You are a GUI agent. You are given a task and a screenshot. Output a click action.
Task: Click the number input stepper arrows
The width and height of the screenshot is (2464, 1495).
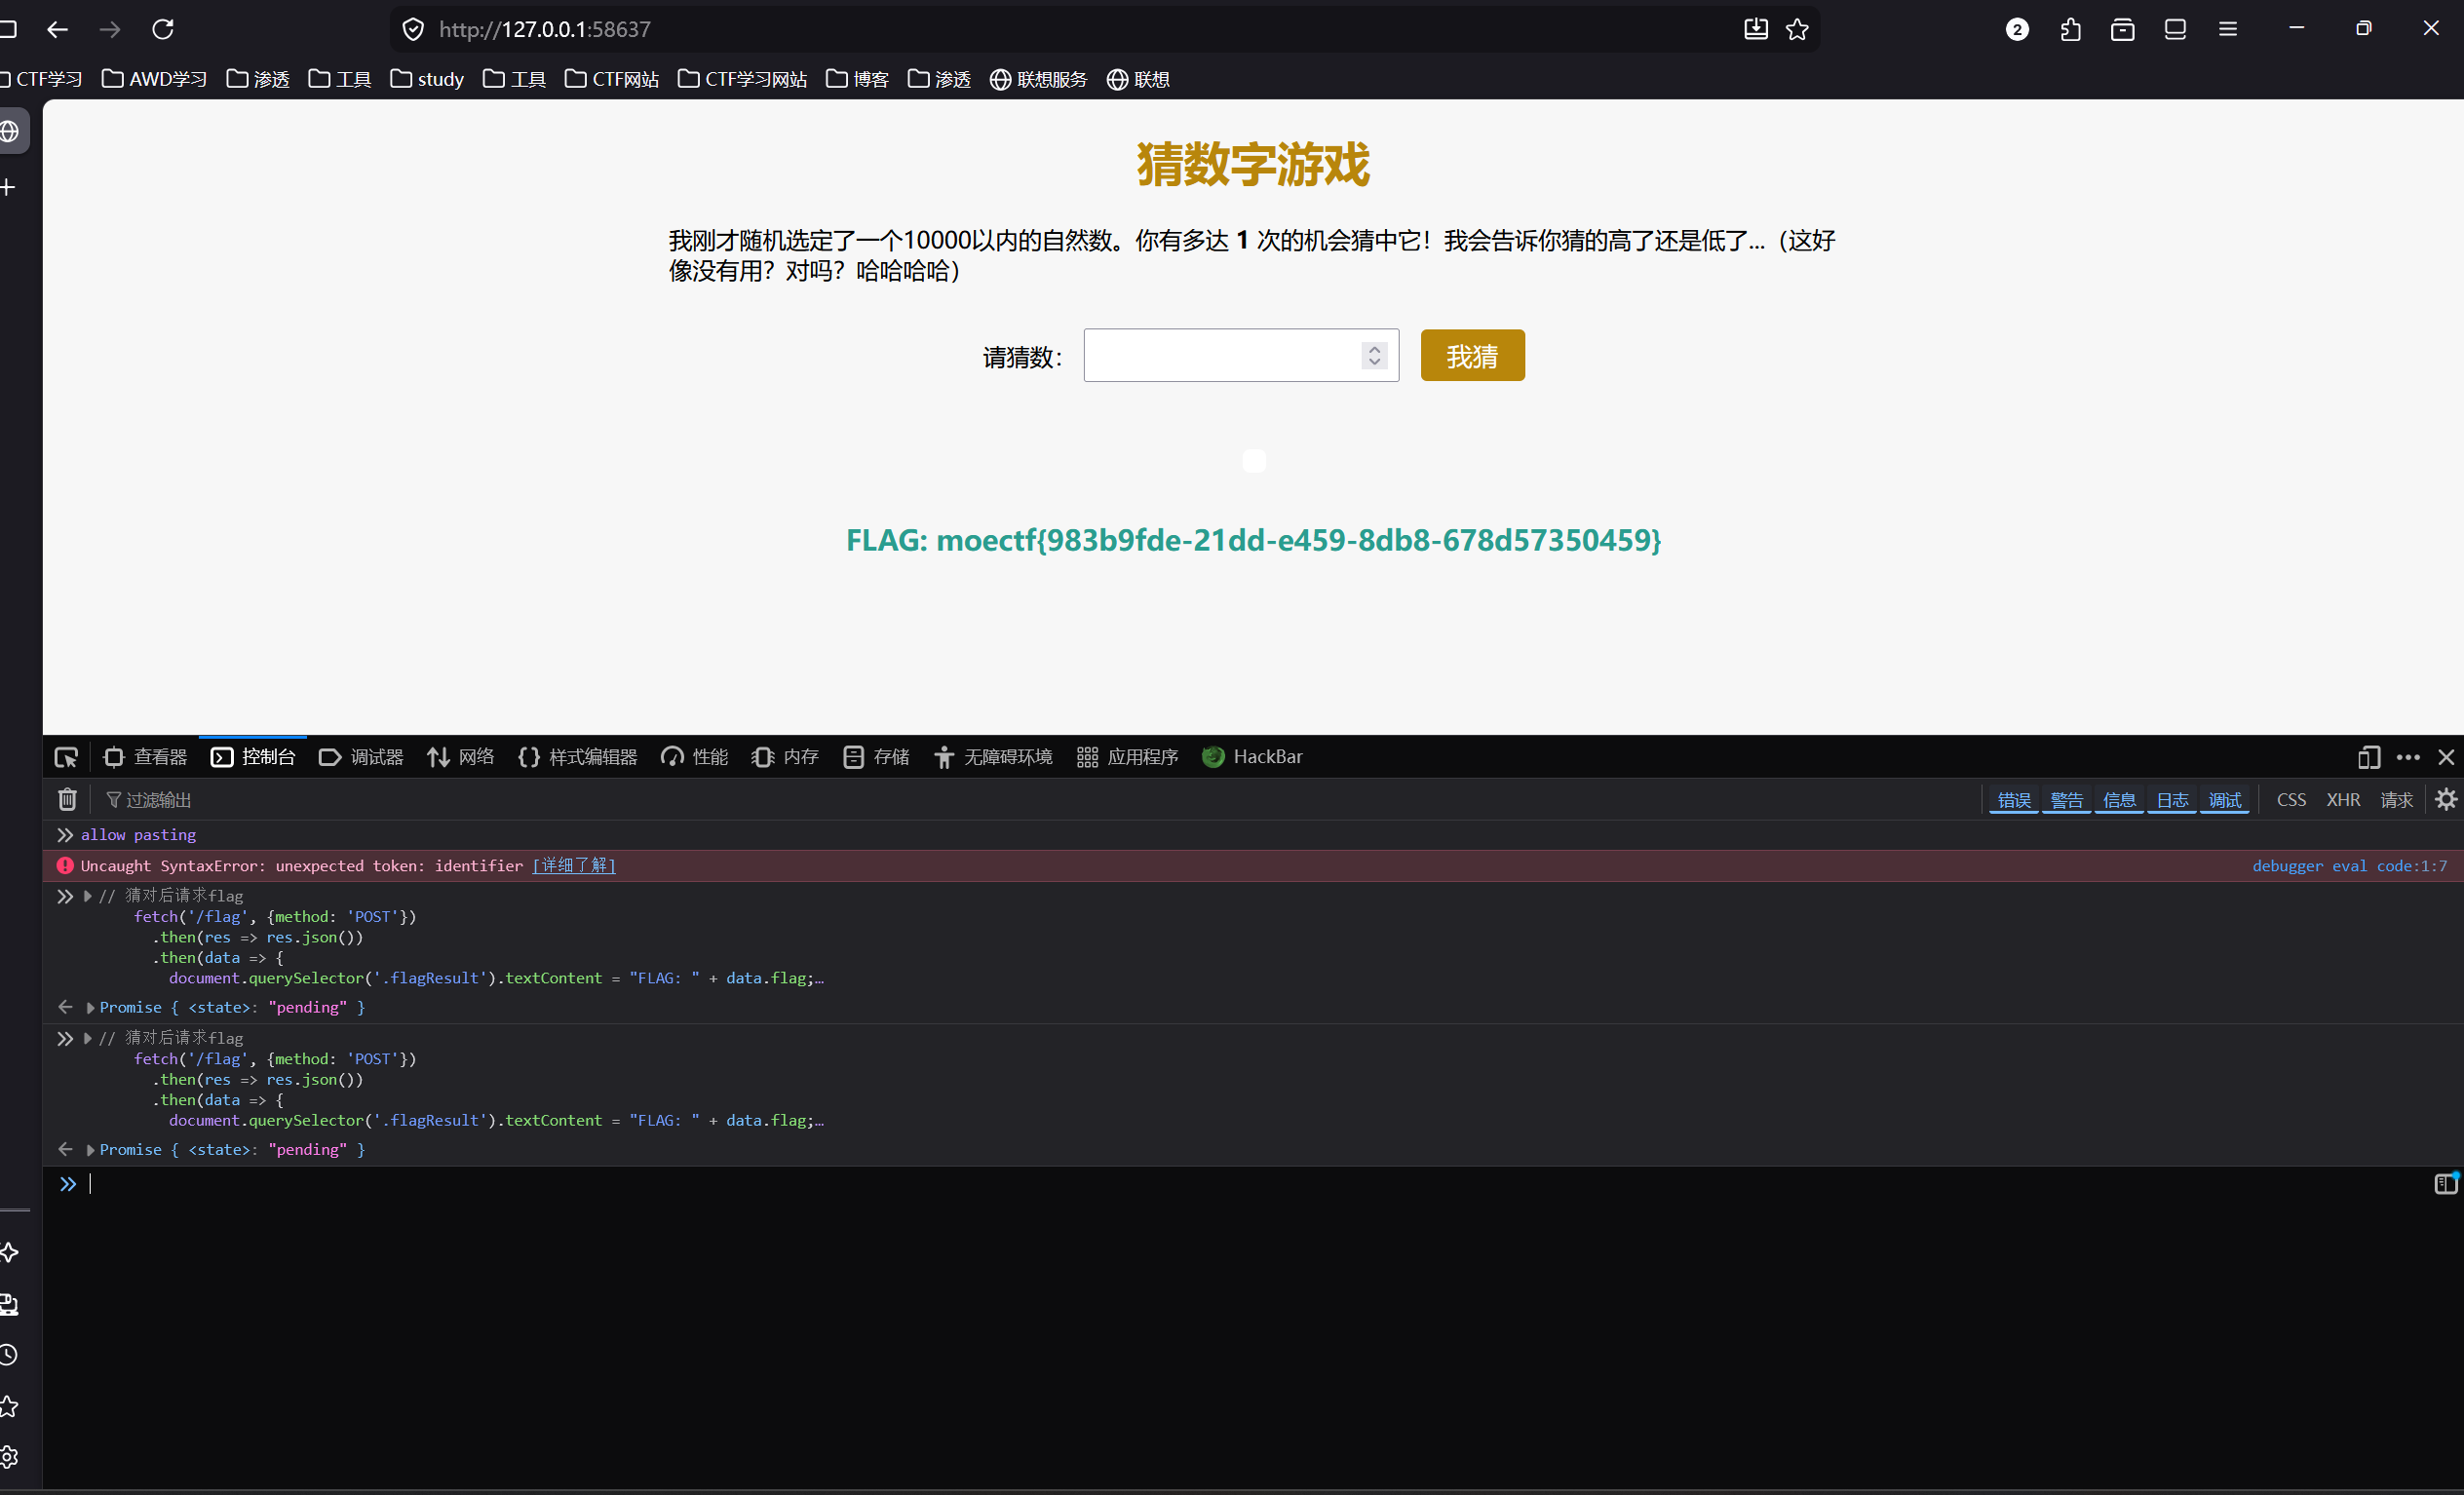coord(1374,355)
